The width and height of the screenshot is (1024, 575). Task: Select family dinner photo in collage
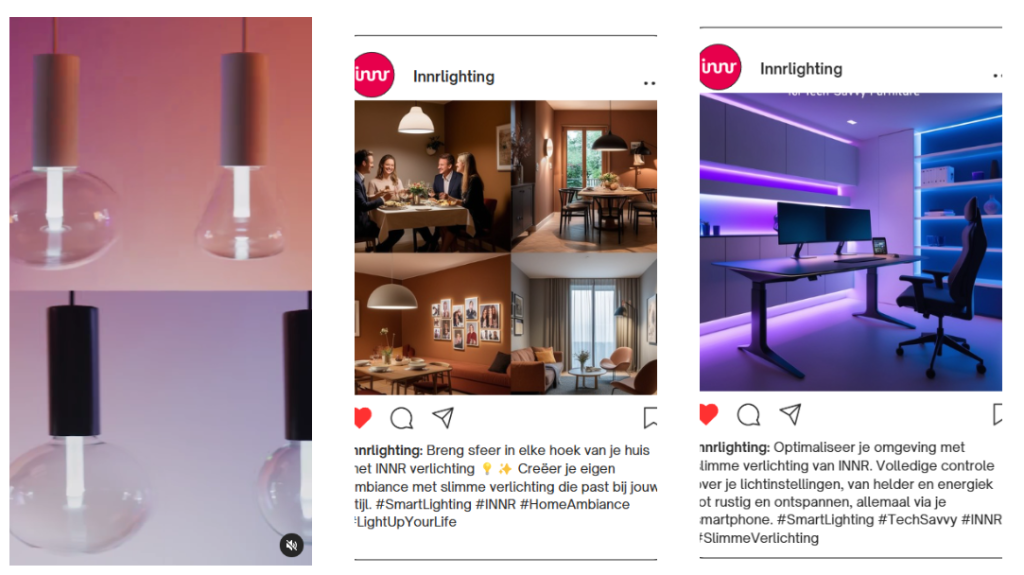pos(432,176)
